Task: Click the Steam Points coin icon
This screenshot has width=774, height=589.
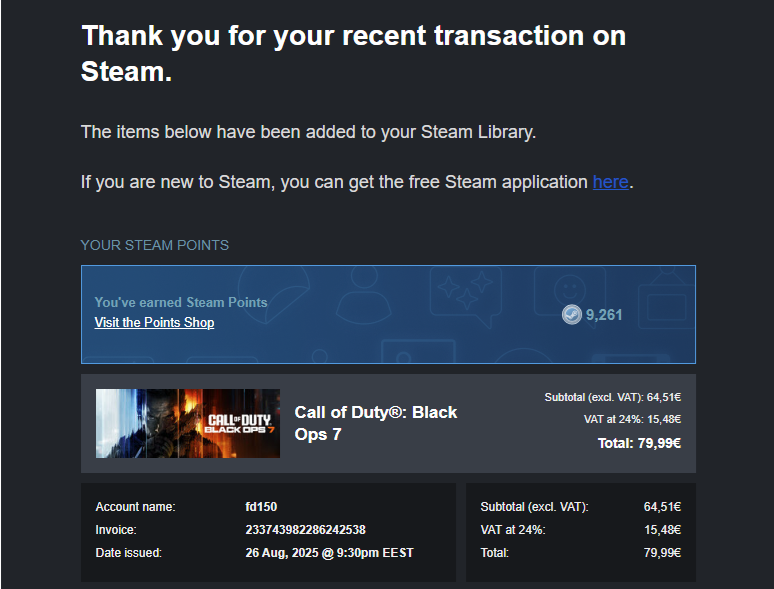Action: [x=572, y=314]
